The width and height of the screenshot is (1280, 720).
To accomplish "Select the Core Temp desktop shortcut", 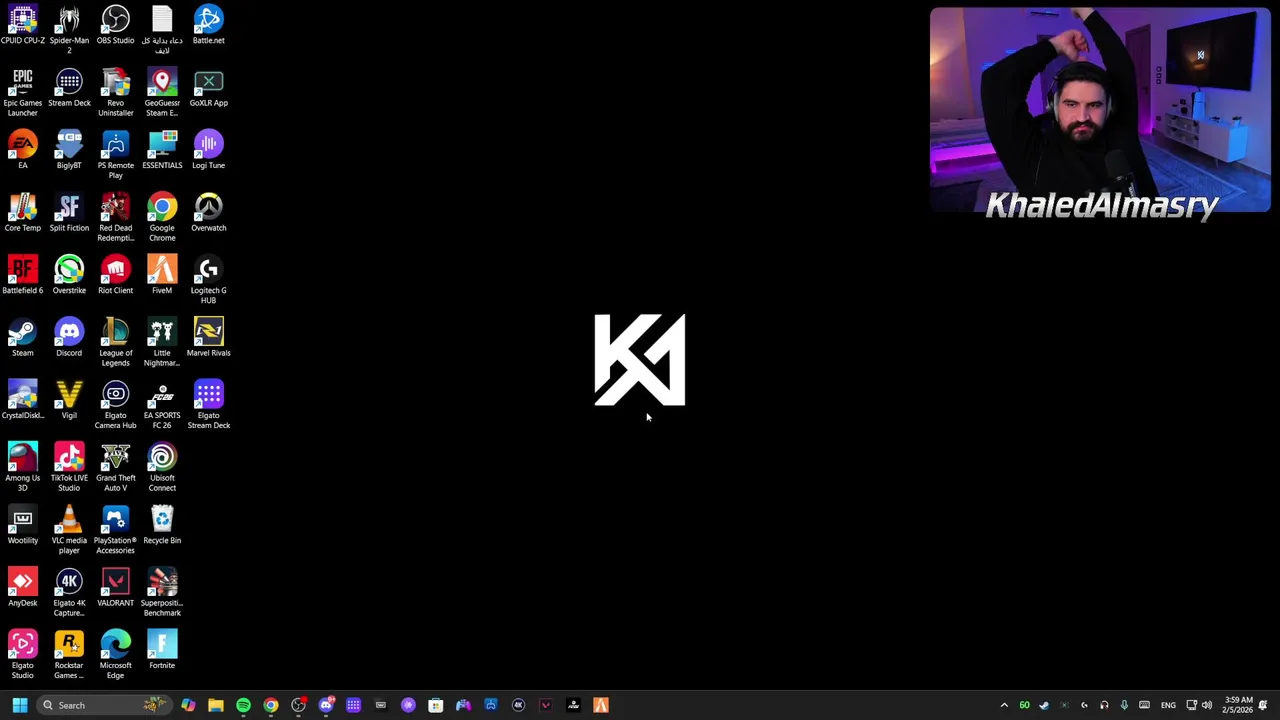I will tap(22, 213).
